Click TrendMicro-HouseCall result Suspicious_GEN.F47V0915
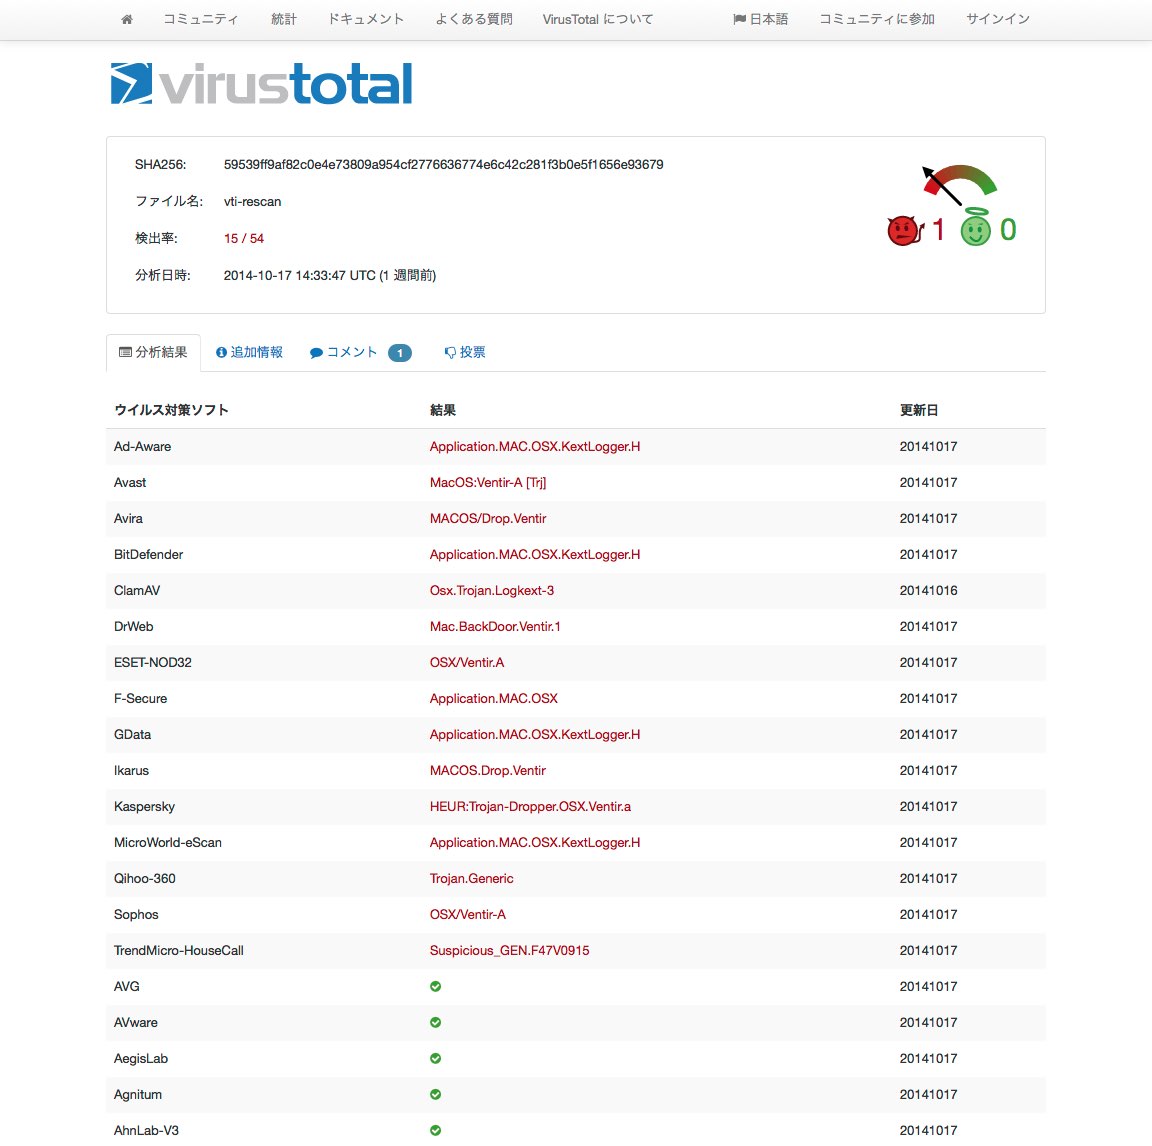Viewport: 1152px width, 1146px height. (510, 951)
